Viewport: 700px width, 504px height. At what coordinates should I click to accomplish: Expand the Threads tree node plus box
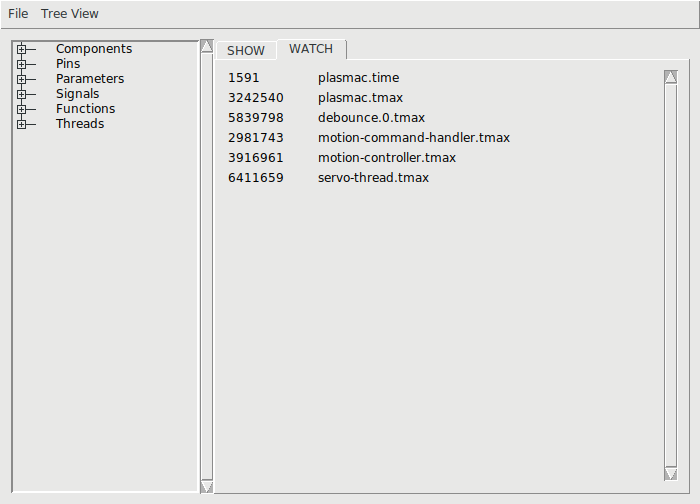click(x=21, y=124)
